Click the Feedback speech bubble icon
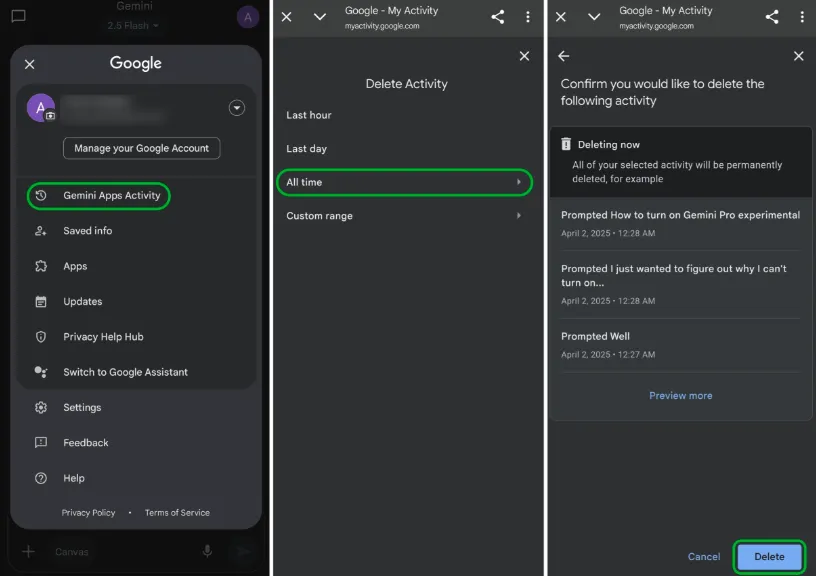Screen dimensions: 816x576 (41, 443)
